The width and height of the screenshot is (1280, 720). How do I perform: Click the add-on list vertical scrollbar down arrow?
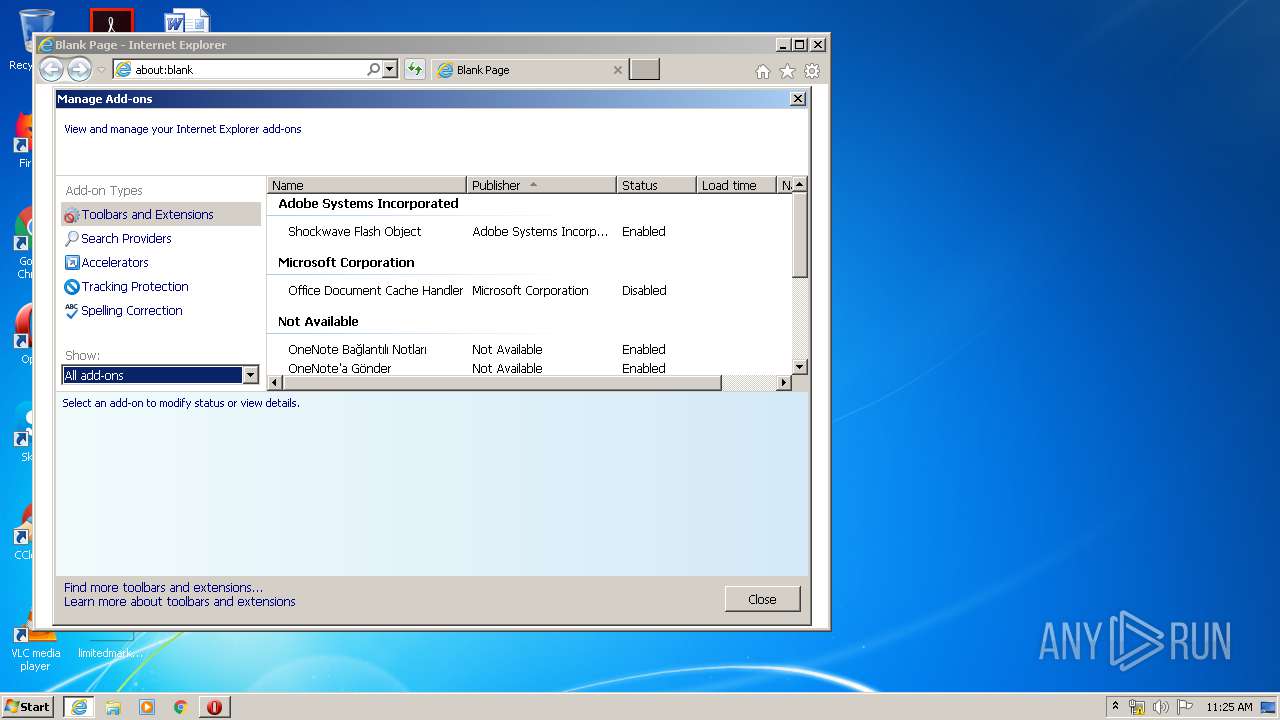click(x=799, y=367)
